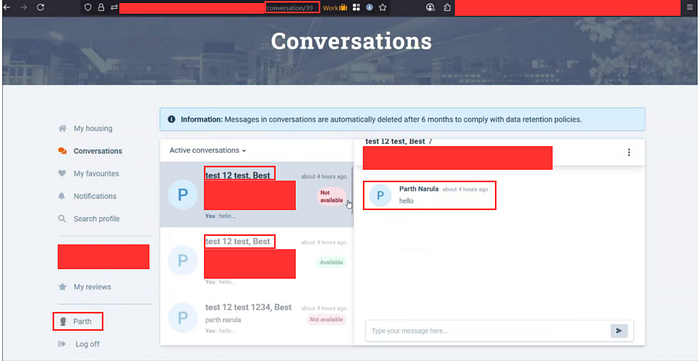Click the green Available status badge
The height and width of the screenshot is (361, 700).
(331, 262)
